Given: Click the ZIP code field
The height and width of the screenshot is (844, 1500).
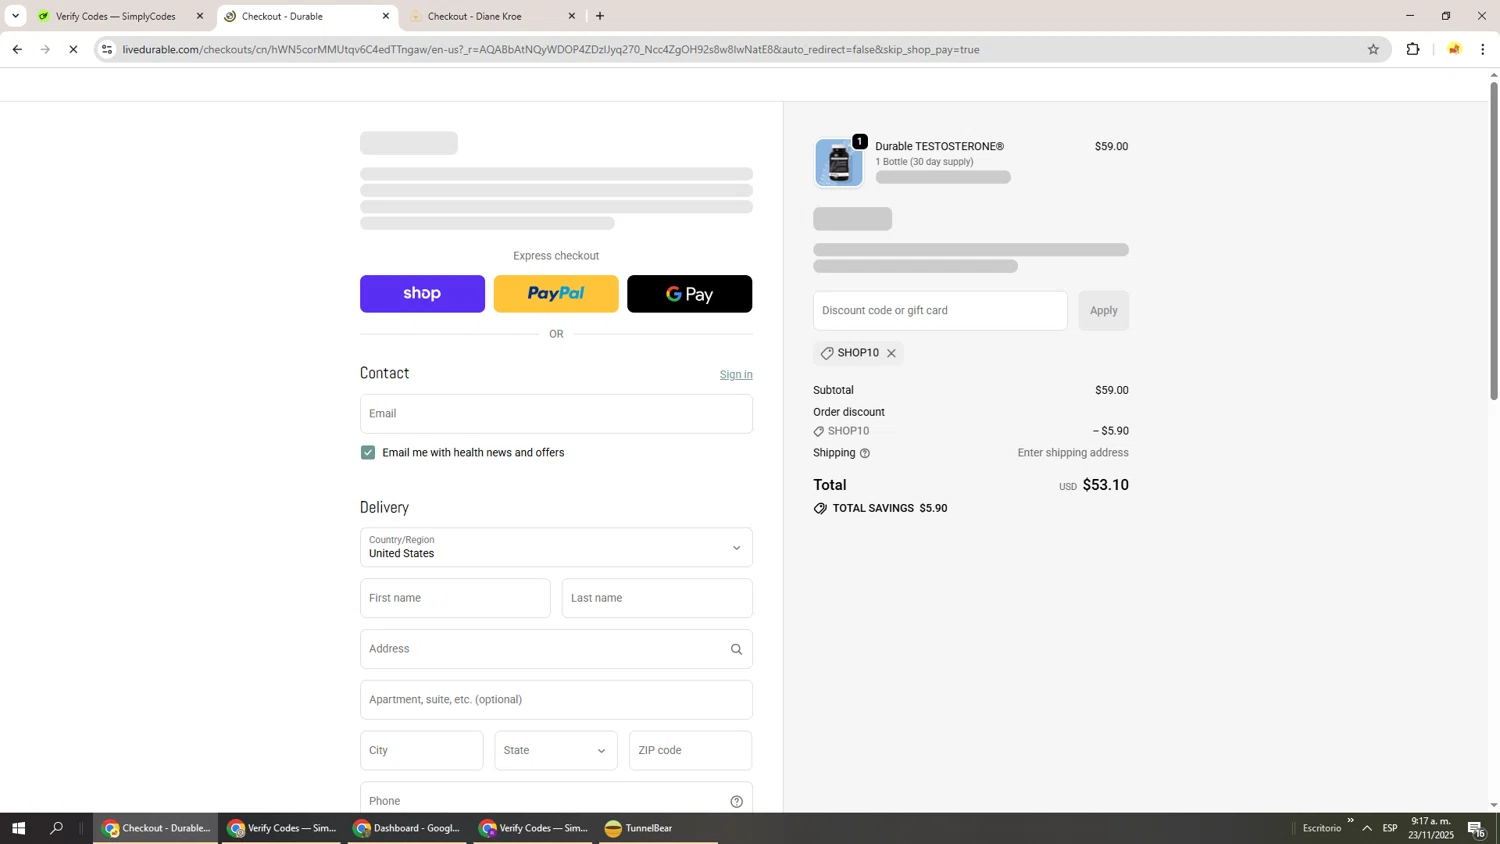Looking at the screenshot, I should [x=690, y=751].
